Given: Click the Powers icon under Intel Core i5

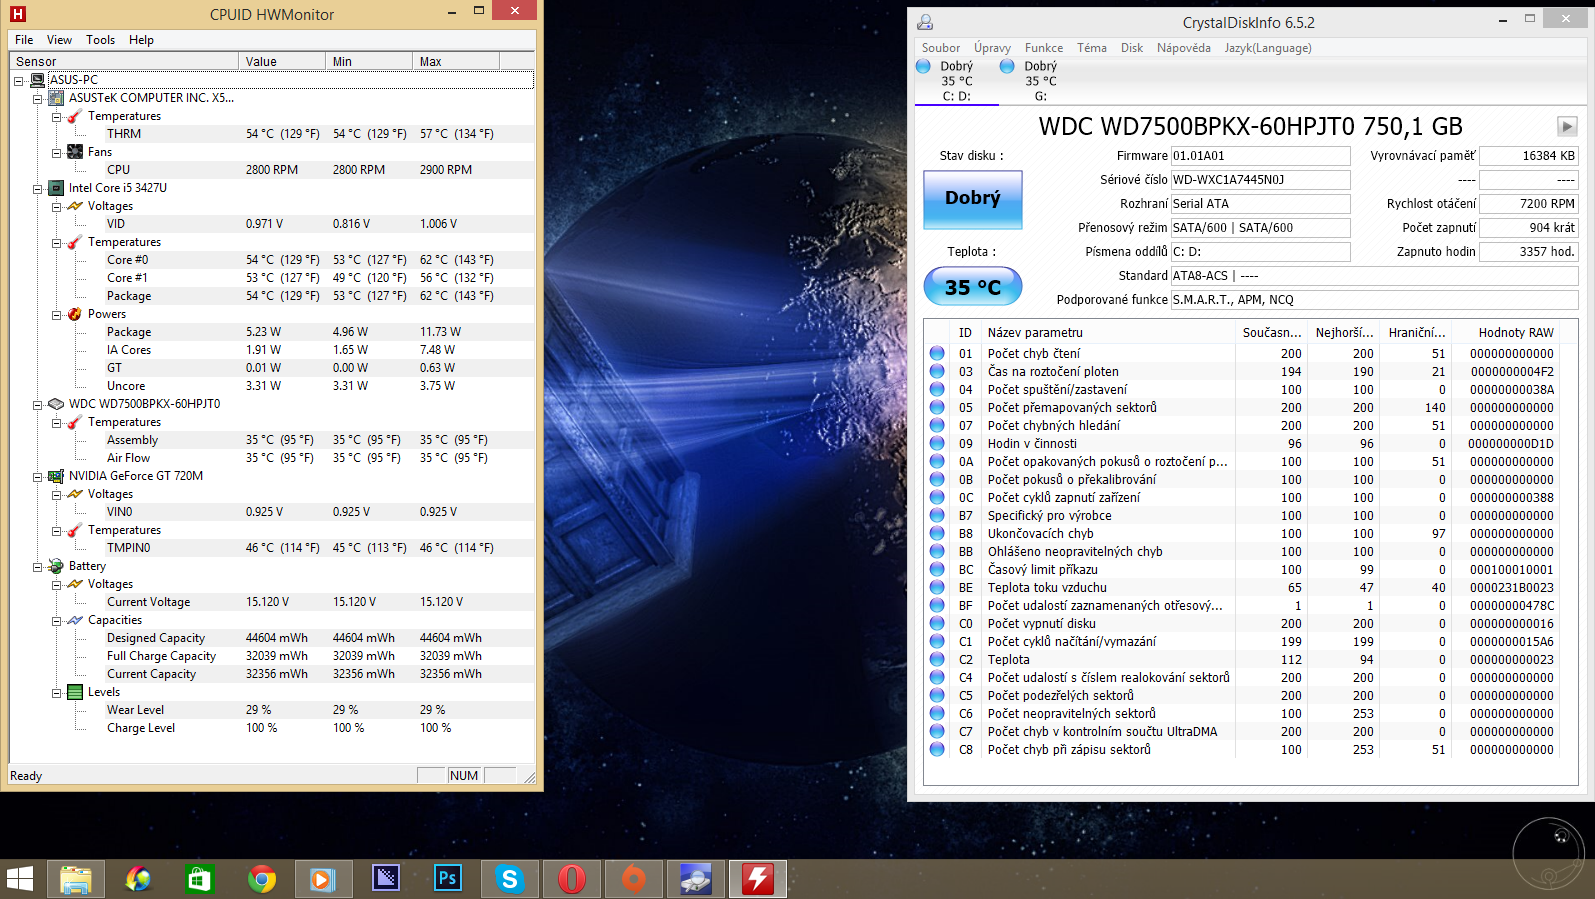Looking at the screenshot, I should tap(75, 314).
